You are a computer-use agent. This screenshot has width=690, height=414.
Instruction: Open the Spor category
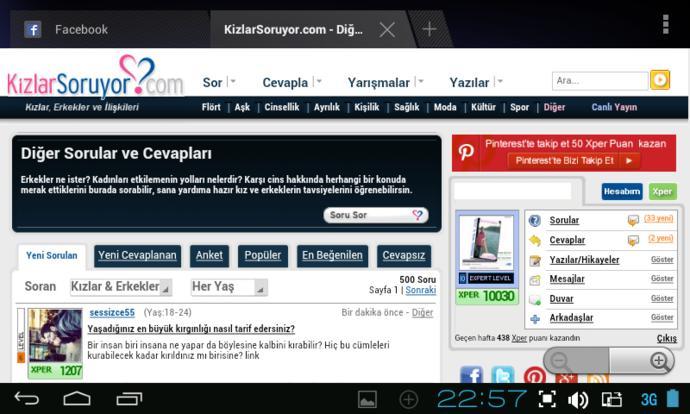click(519, 107)
